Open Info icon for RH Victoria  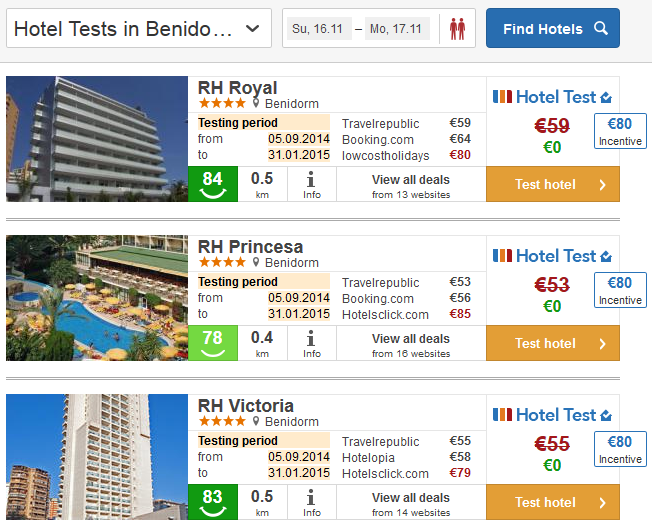(x=311, y=502)
